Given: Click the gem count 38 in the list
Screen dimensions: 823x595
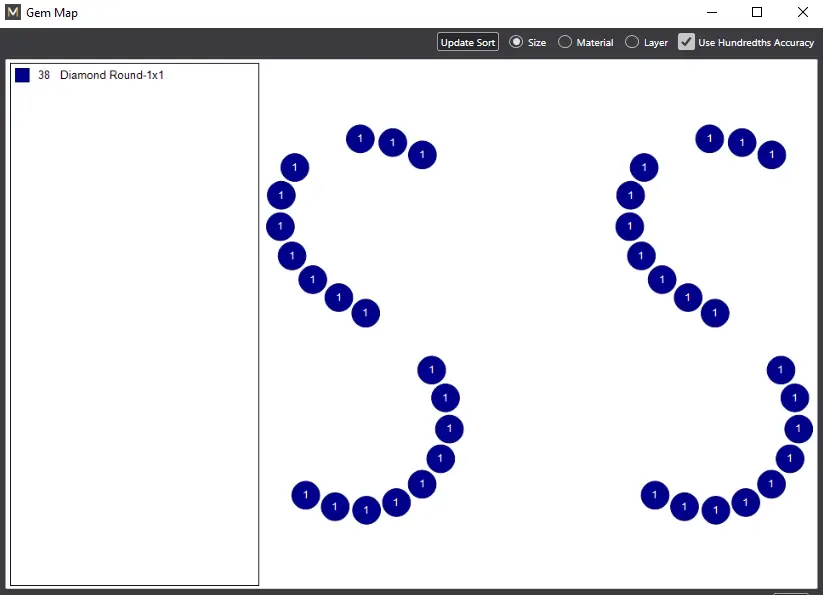Looking at the screenshot, I should click(x=44, y=75).
